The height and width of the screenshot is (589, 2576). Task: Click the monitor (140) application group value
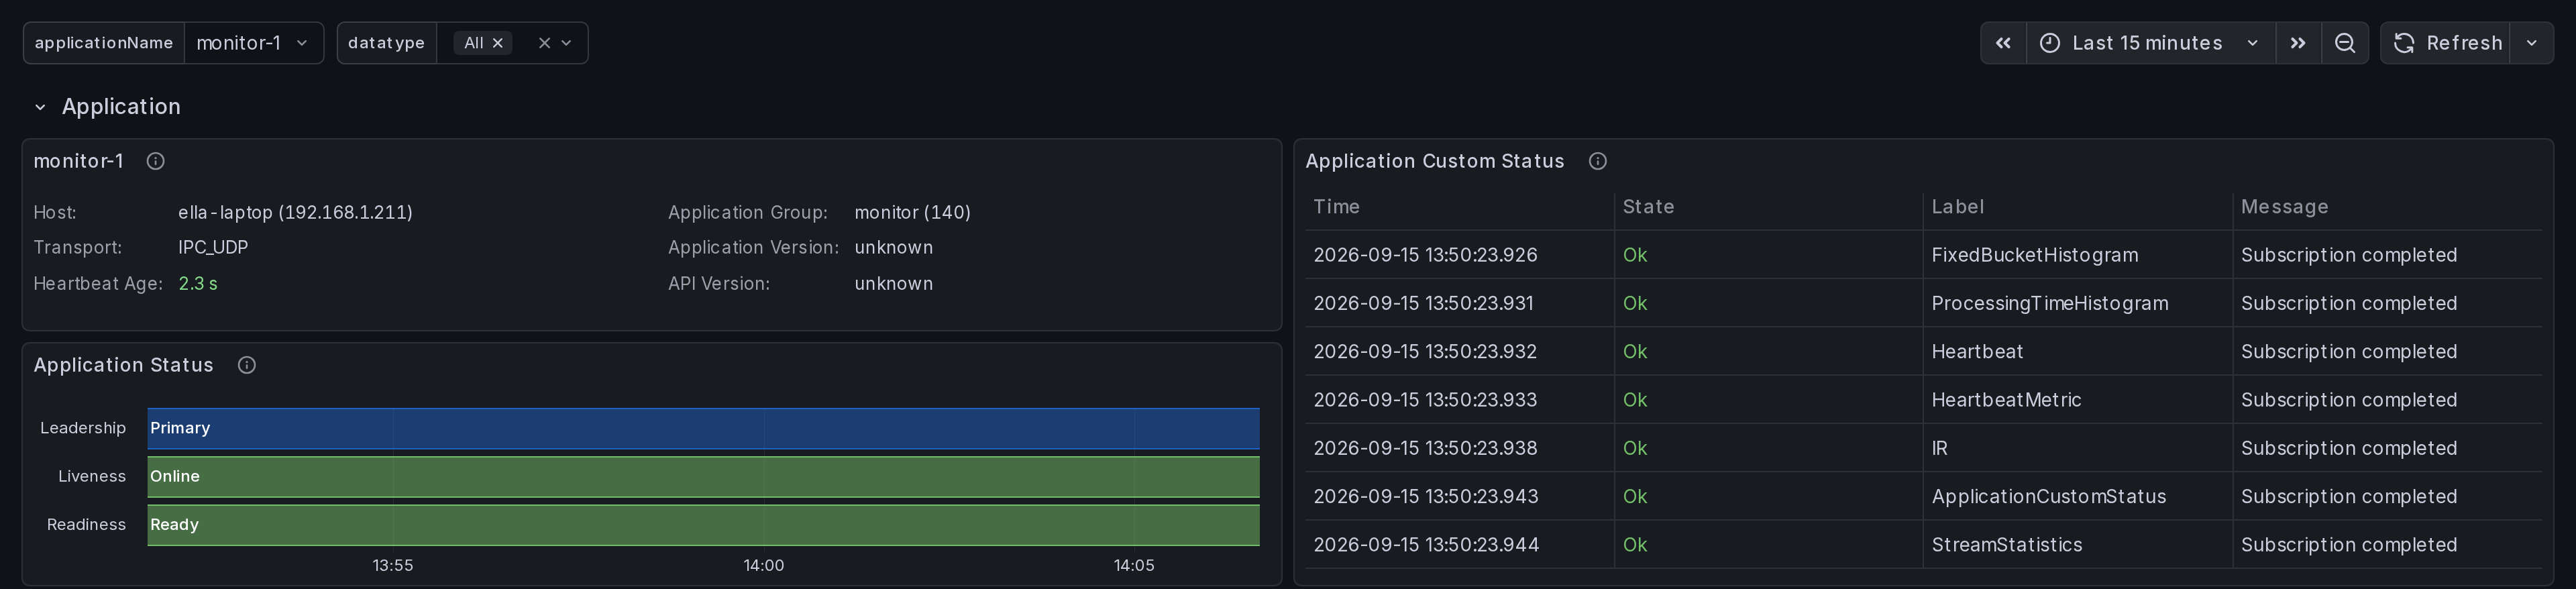click(912, 212)
